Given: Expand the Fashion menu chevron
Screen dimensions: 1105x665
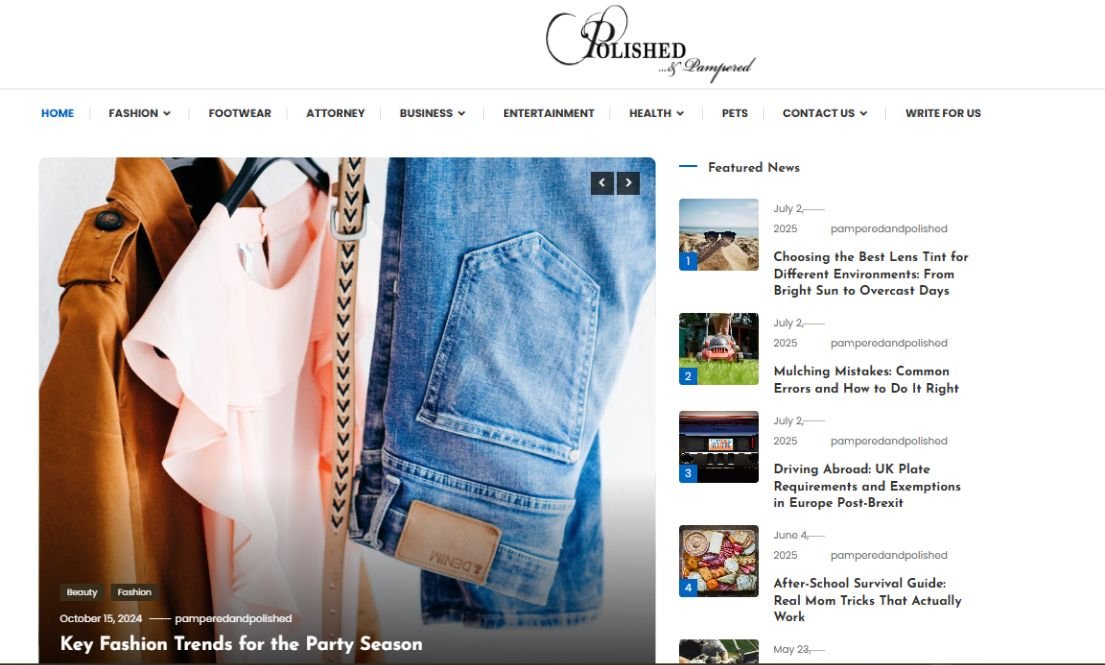Looking at the screenshot, I should tap(167, 113).
